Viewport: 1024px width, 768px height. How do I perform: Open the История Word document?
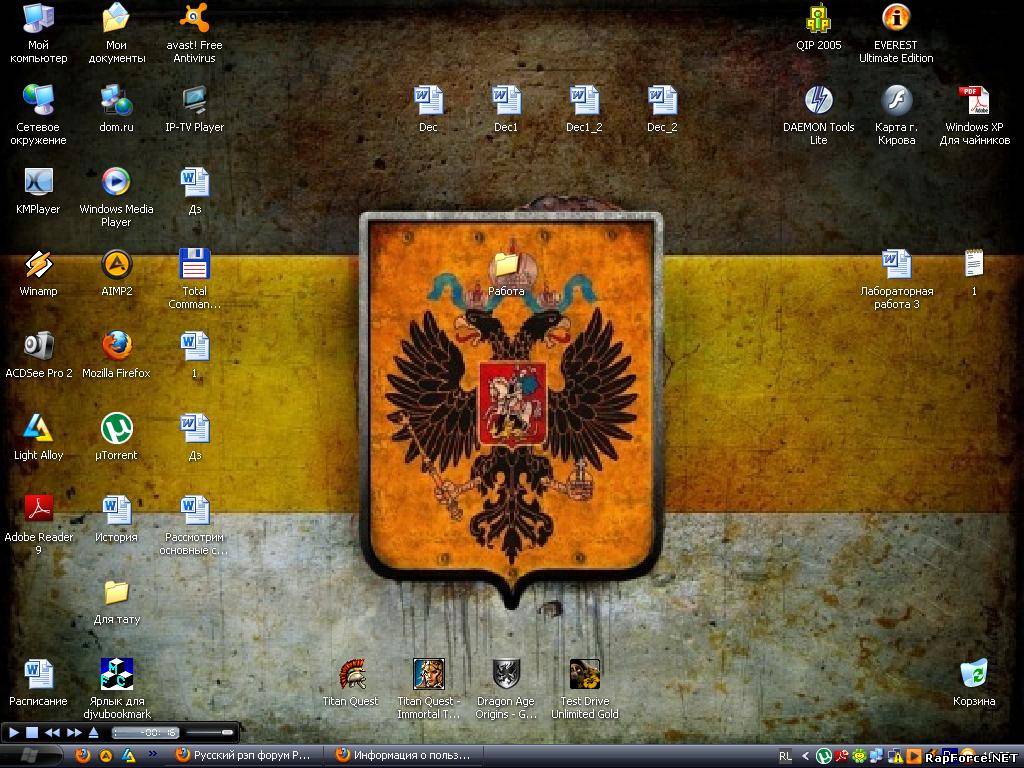(116, 520)
